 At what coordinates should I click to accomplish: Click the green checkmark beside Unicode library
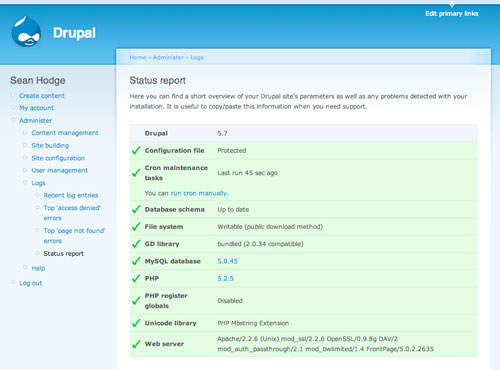pos(136,323)
